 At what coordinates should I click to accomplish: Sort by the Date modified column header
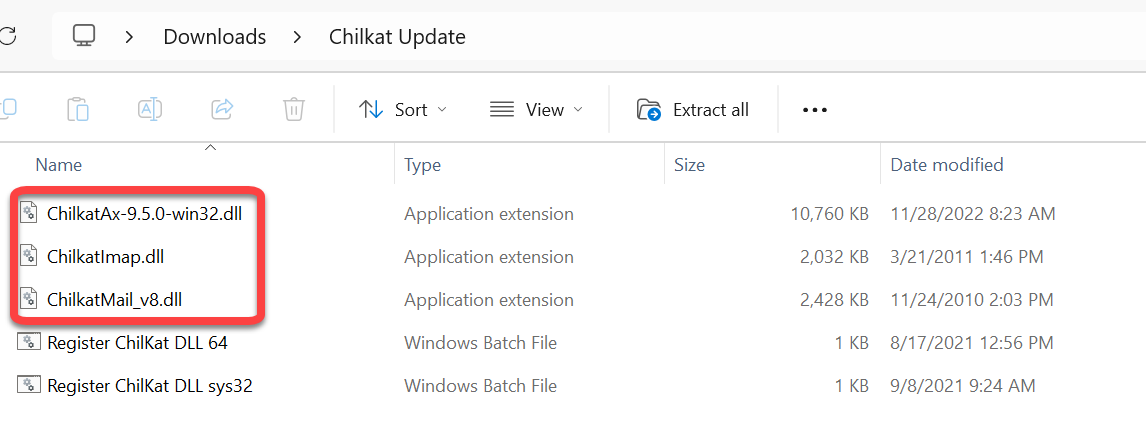(x=946, y=165)
